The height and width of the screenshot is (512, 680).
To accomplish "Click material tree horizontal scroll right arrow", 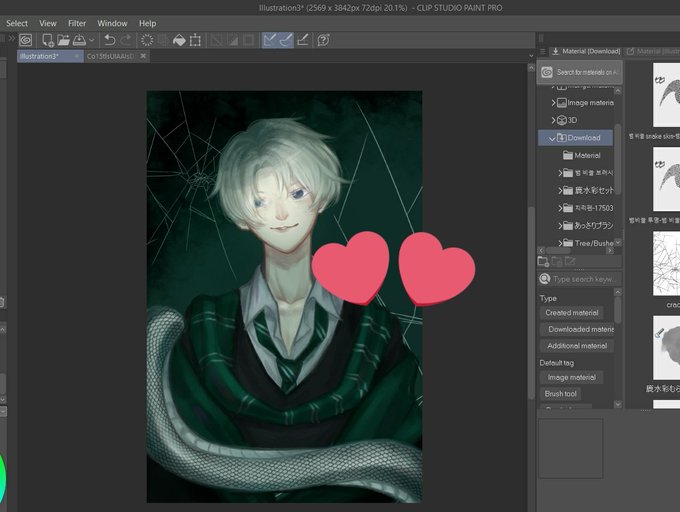I will (610, 251).
